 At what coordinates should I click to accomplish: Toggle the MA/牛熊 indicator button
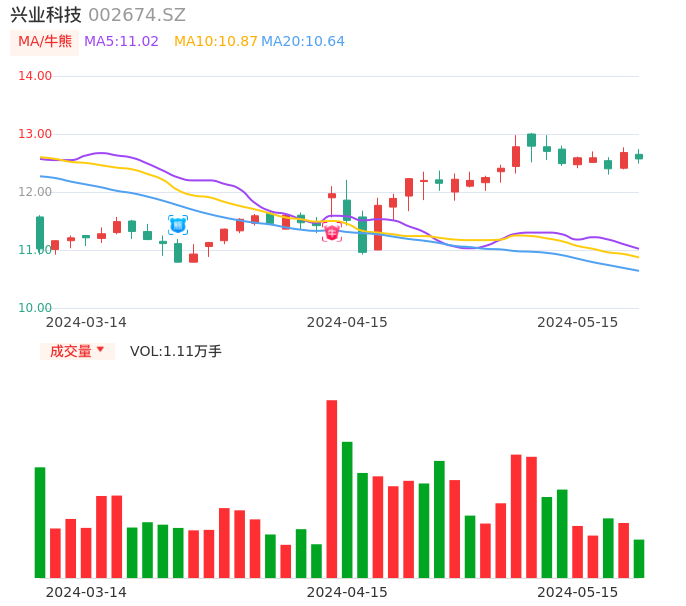coord(45,42)
